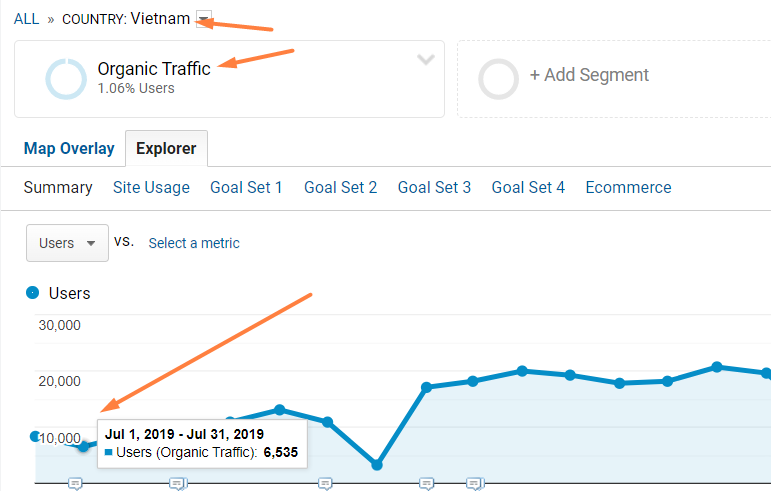Open the Users metric dropdown

(67, 243)
